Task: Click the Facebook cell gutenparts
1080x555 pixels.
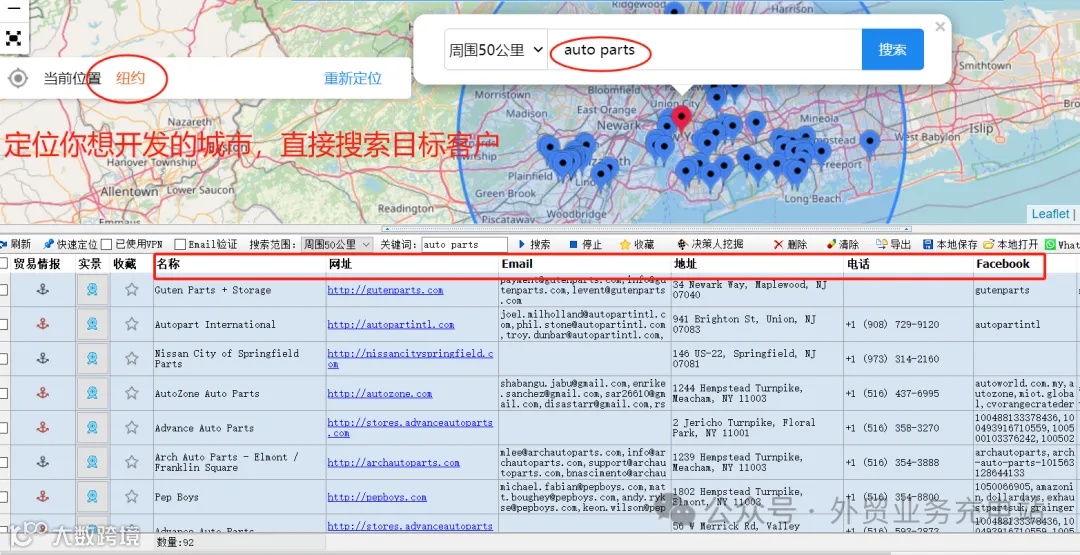Action: coord(1002,290)
